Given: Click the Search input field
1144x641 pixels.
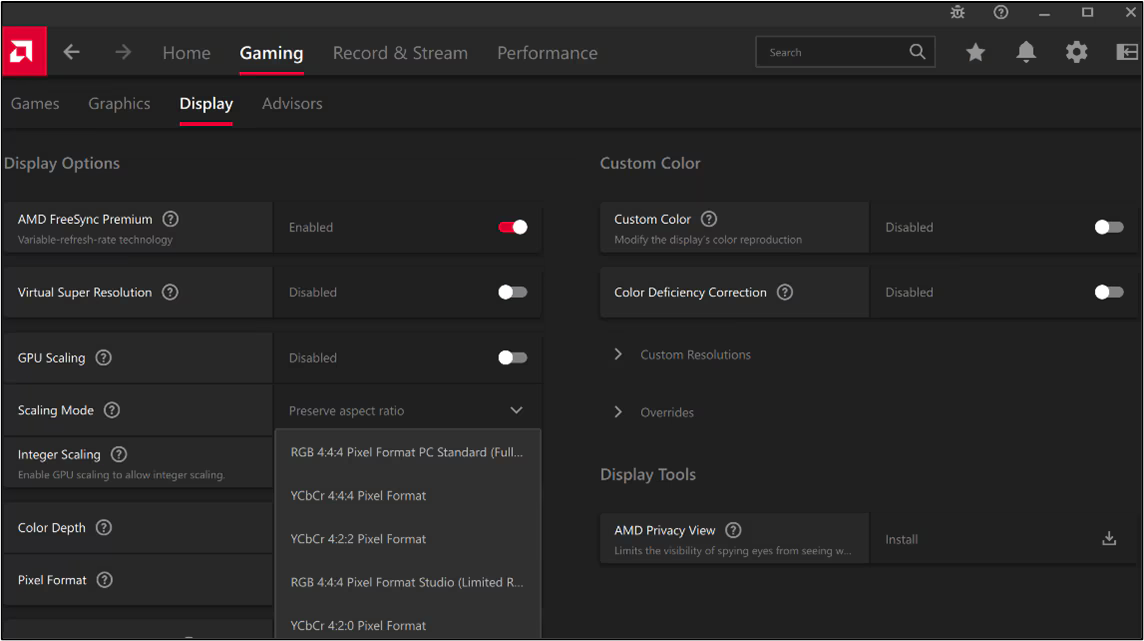Looking at the screenshot, I should (835, 53).
